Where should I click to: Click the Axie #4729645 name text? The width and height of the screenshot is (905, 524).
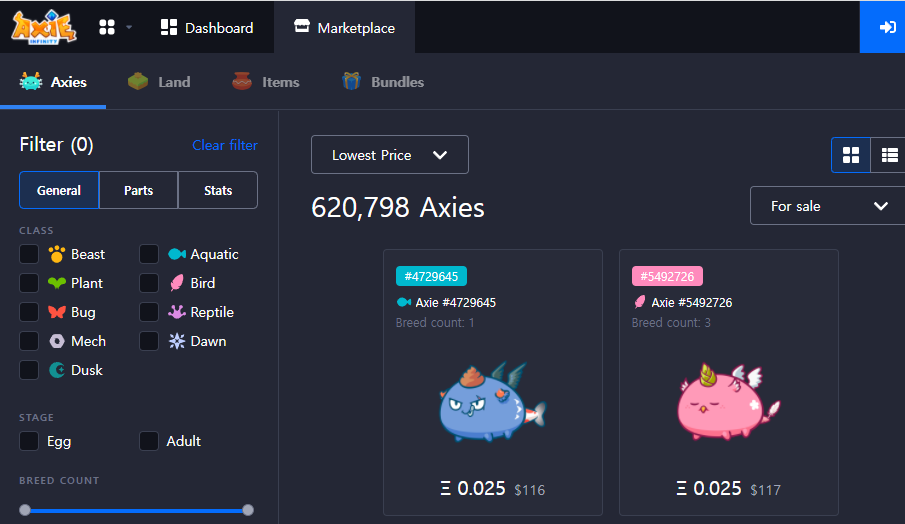pos(455,302)
